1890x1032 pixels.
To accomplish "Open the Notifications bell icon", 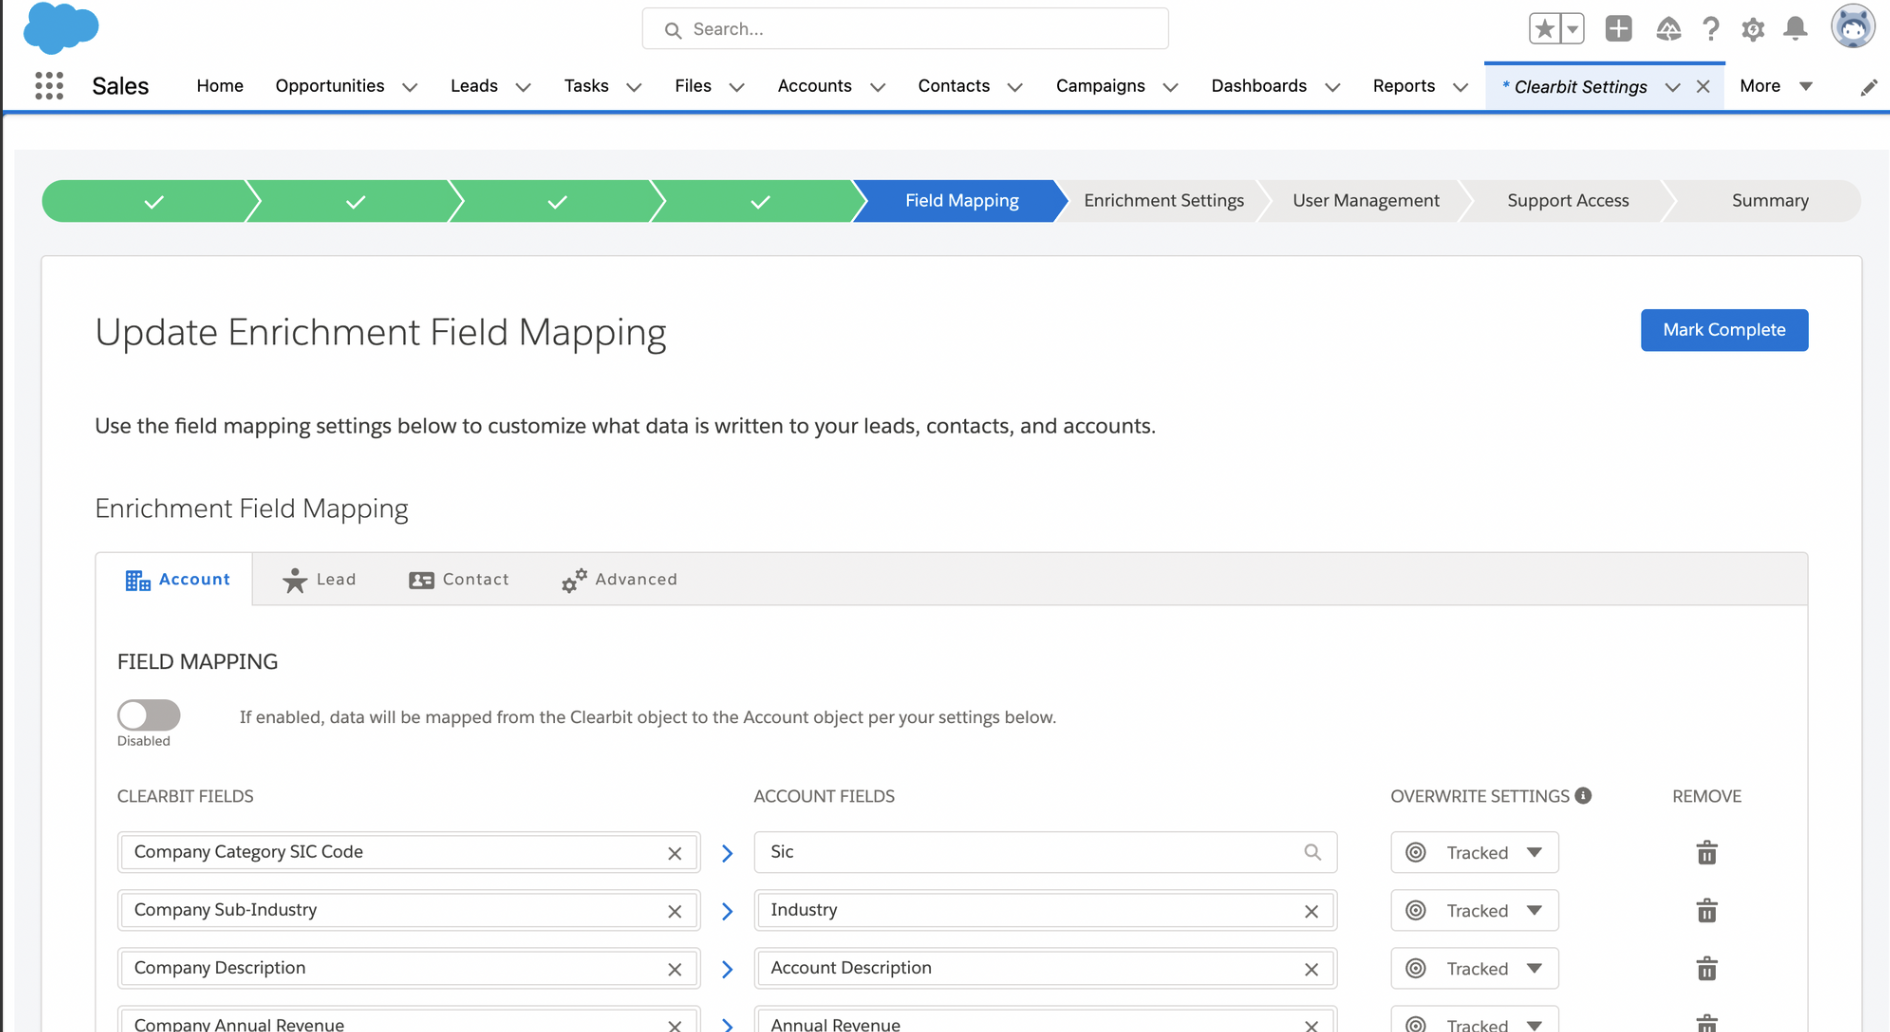I will coord(1796,29).
